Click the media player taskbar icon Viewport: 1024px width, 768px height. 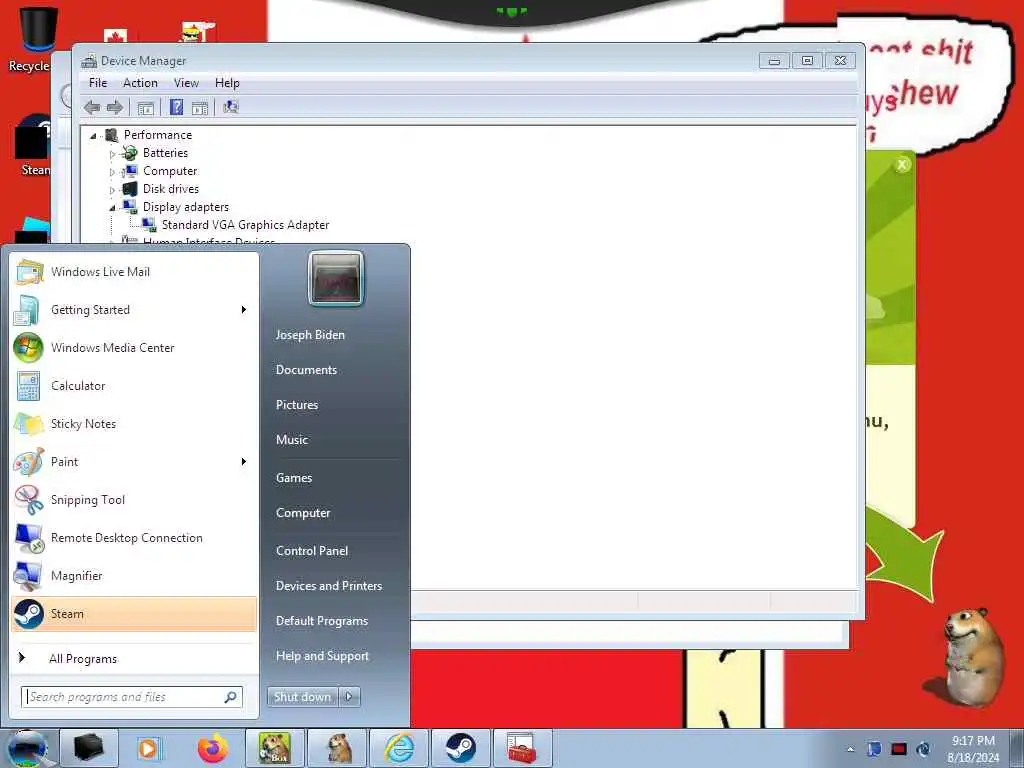pos(150,748)
